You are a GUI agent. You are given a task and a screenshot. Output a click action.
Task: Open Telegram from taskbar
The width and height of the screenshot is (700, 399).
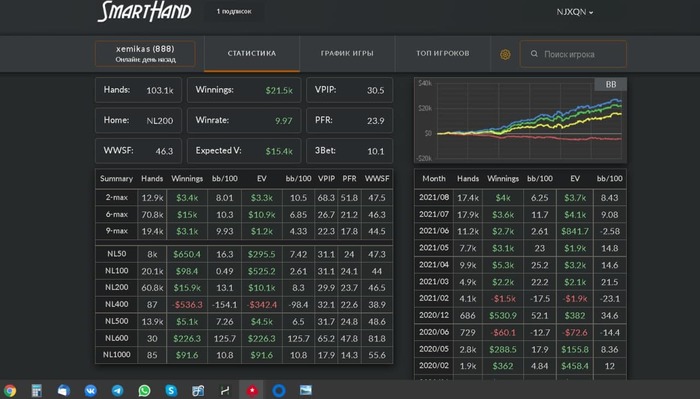[x=117, y=391]
